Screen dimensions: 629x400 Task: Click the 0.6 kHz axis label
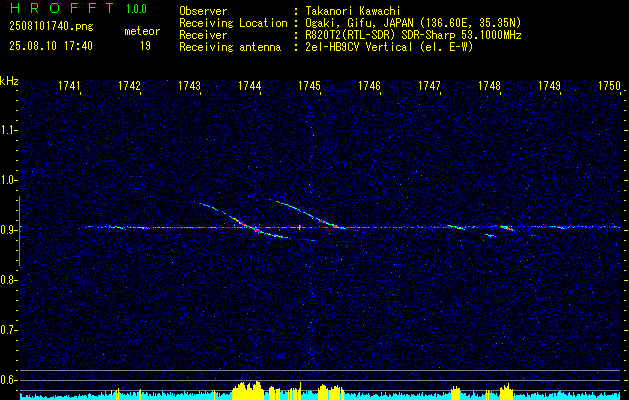point(8,380)
